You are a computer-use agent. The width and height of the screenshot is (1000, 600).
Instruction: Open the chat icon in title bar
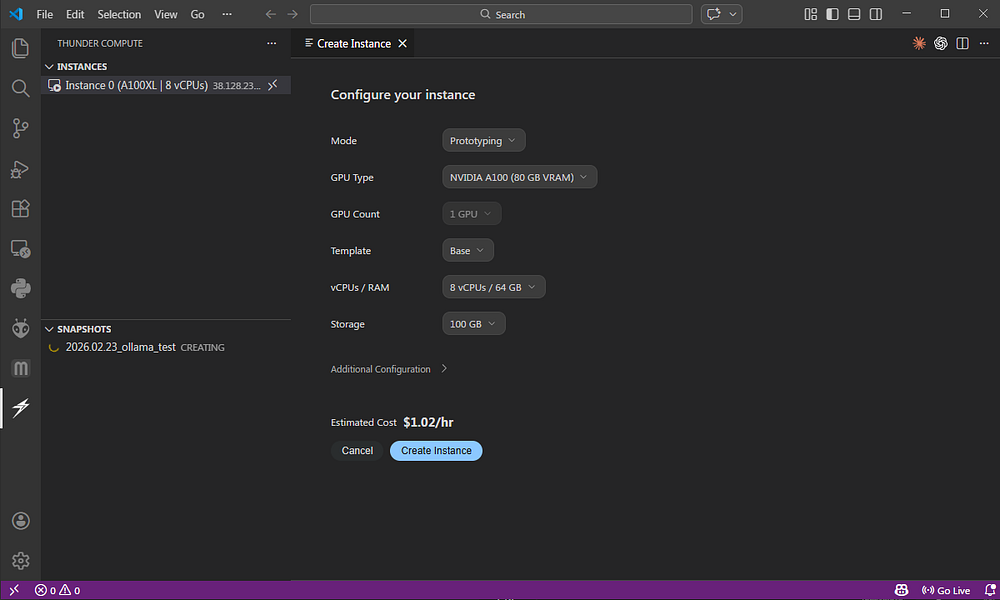click(714, 14)
